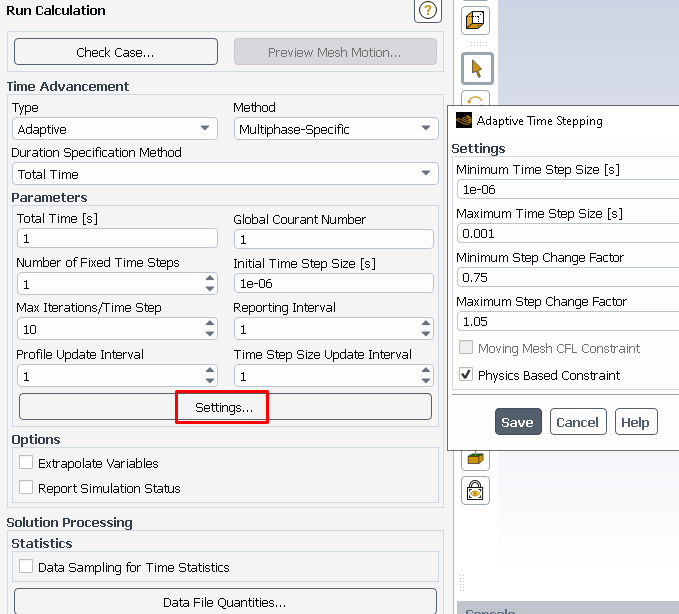679x614 pixels.
Task: Click the Total Time input field
Action: (117, 239)
